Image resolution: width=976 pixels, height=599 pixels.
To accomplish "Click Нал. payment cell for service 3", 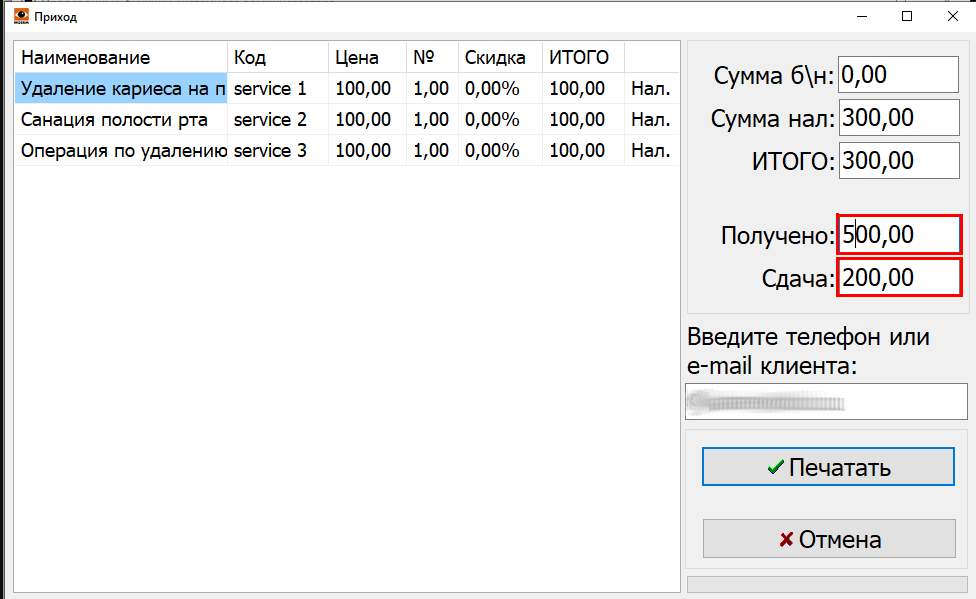I will 650,151.
